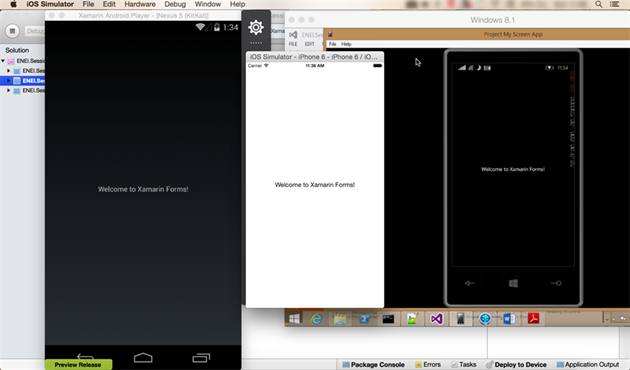Tap the Android back navigation button

[x=85, y=356]
